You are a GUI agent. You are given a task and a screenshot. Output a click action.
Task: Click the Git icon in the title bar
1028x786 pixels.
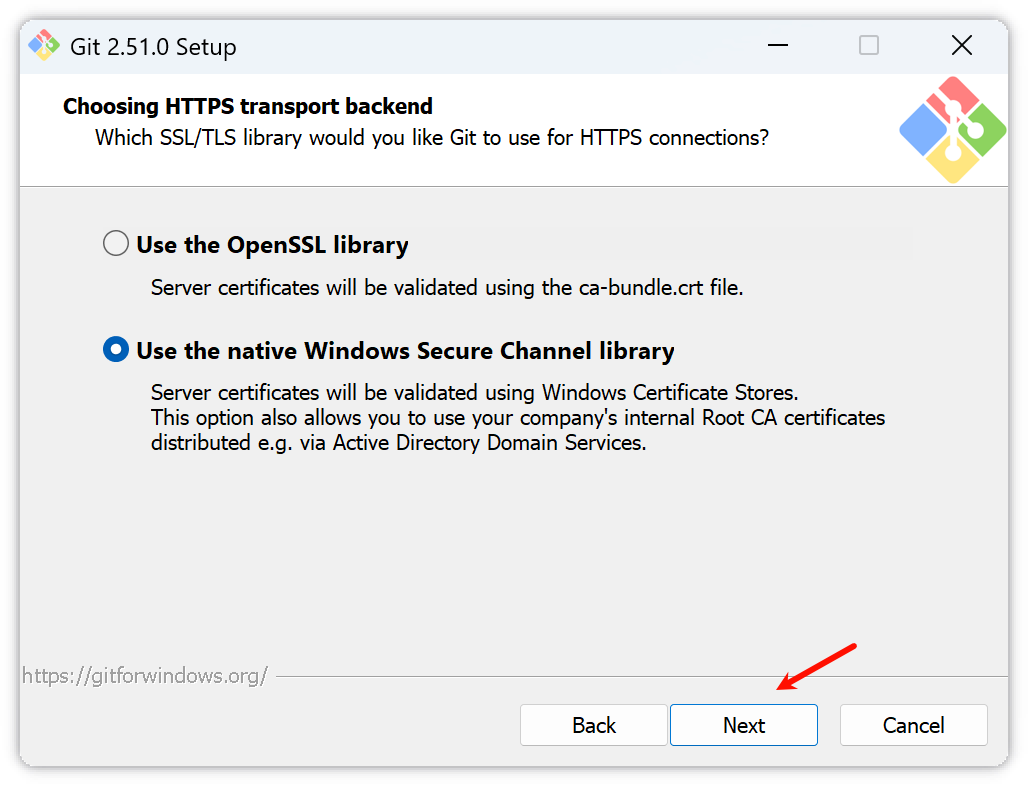pos(44,46)
